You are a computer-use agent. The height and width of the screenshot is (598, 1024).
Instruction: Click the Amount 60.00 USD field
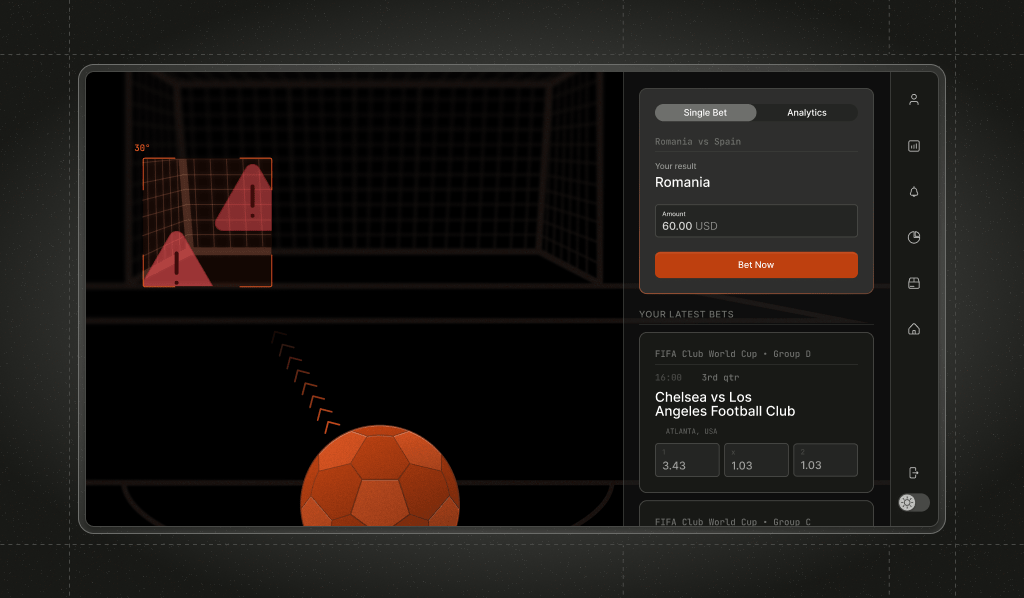pos(755,221)
